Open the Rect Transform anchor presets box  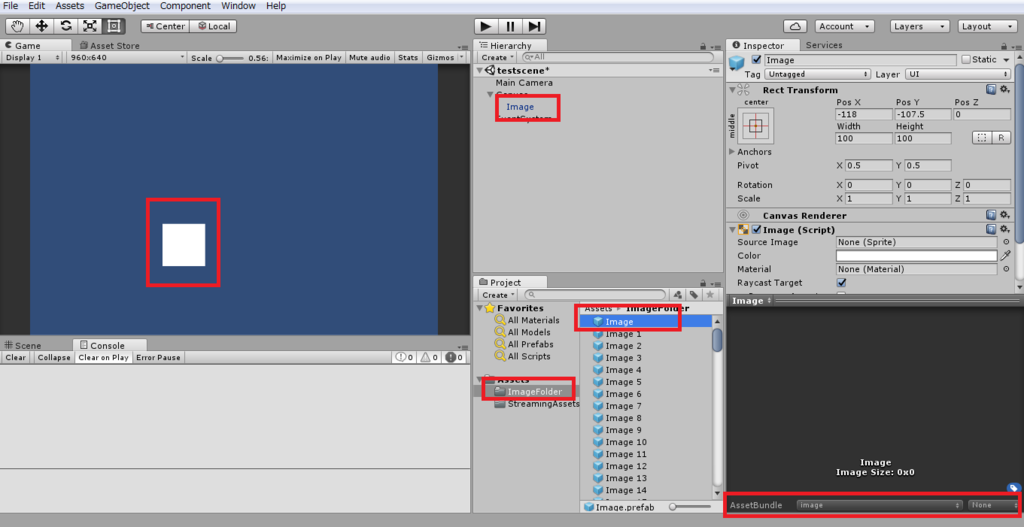coord(756,125)
